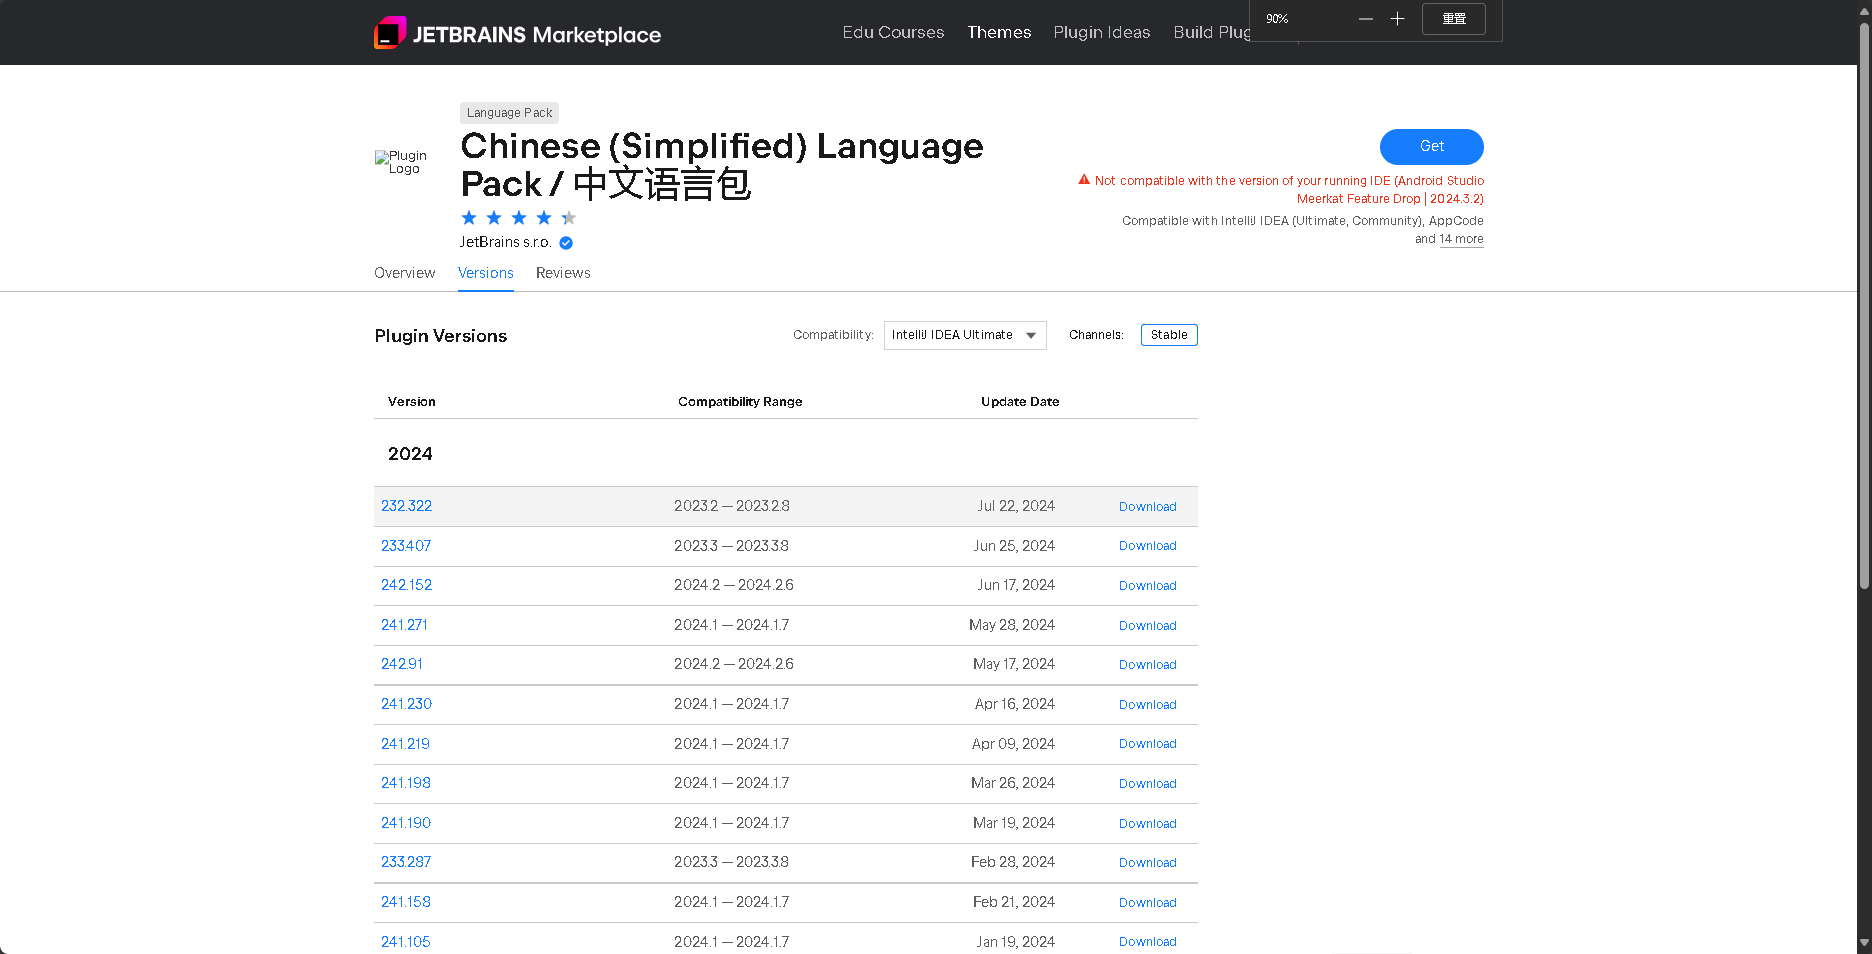
Task: Click the scrollbar down arrow
Action: click(x=1864, y=943)
